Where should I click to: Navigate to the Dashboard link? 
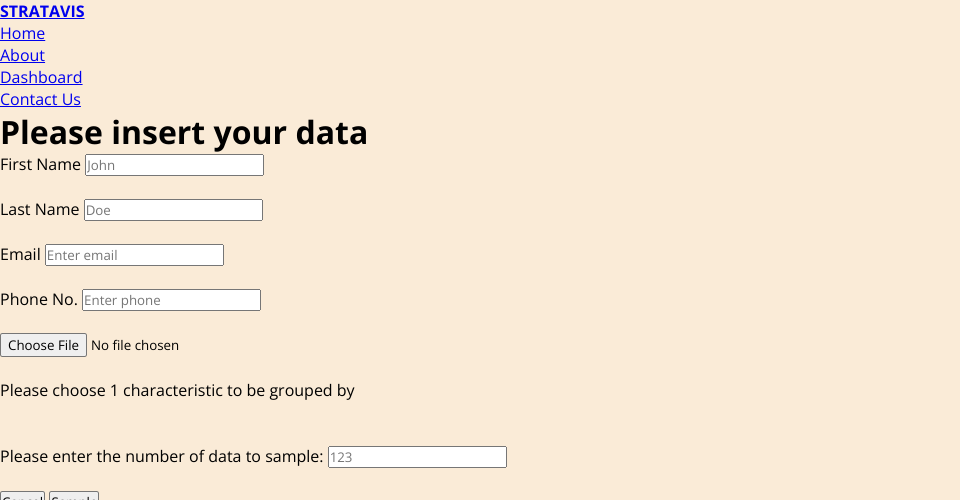[41, 78]
